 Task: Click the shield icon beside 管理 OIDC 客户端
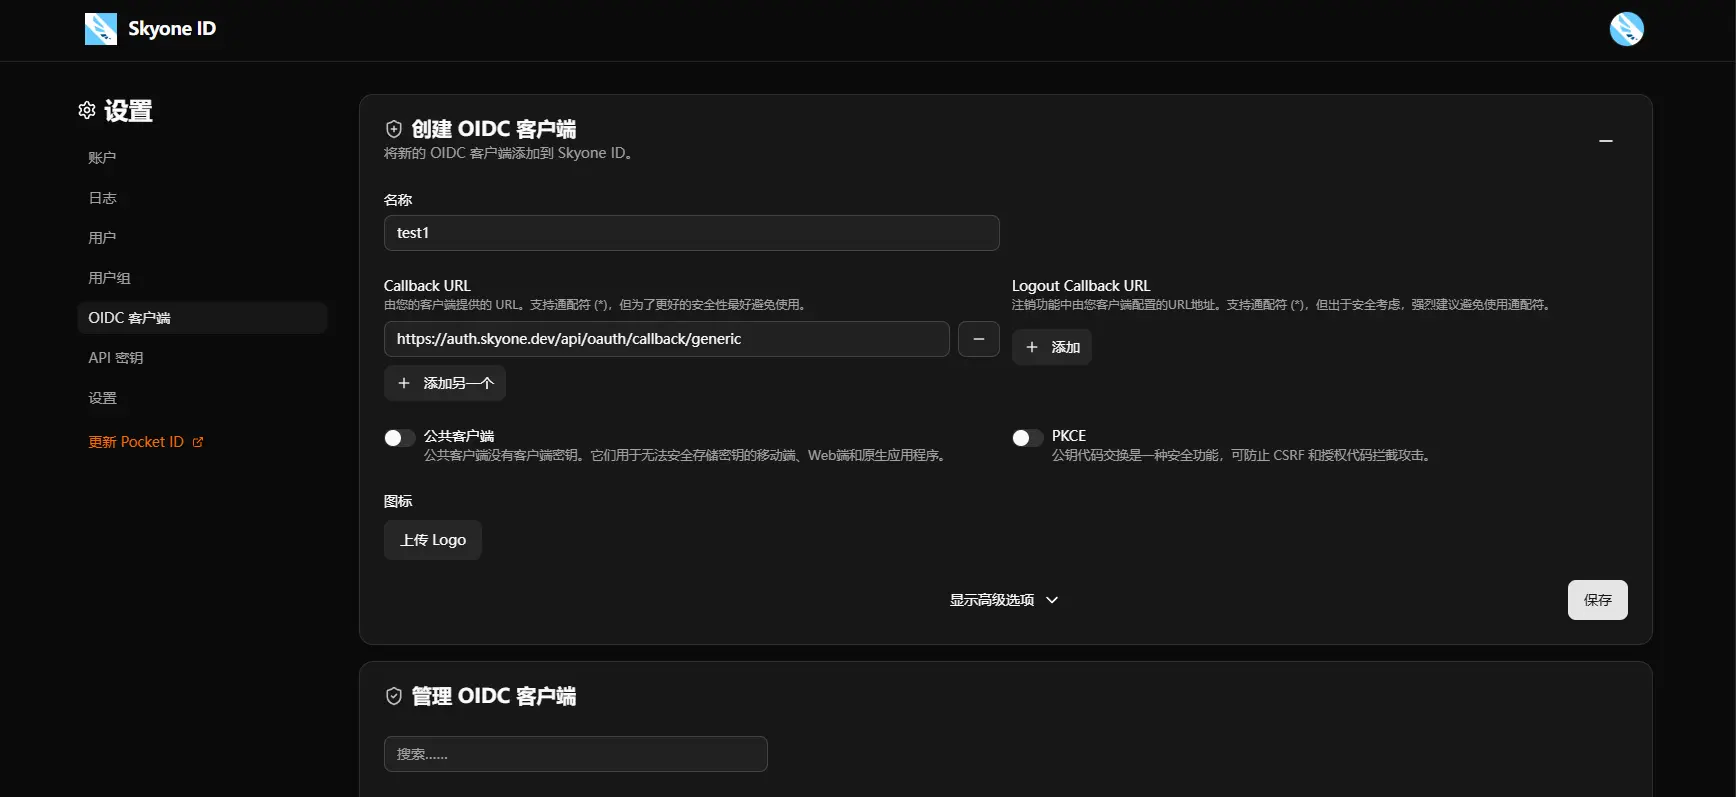[394, 696]
